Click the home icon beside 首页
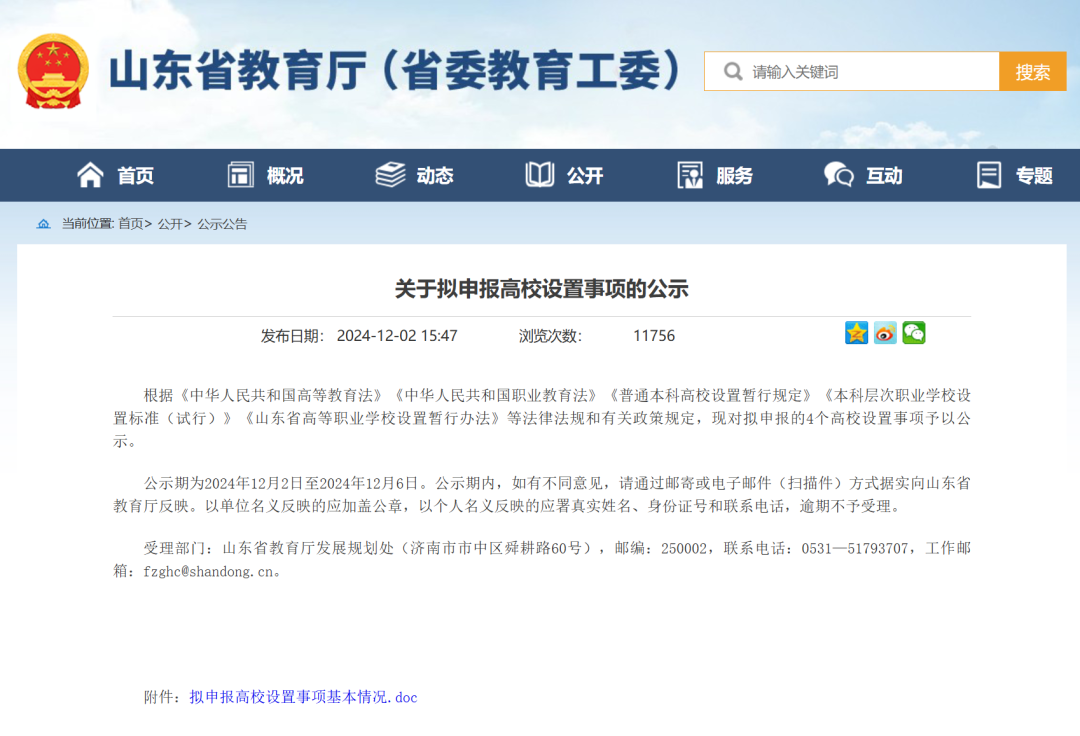 coord(90,175)
